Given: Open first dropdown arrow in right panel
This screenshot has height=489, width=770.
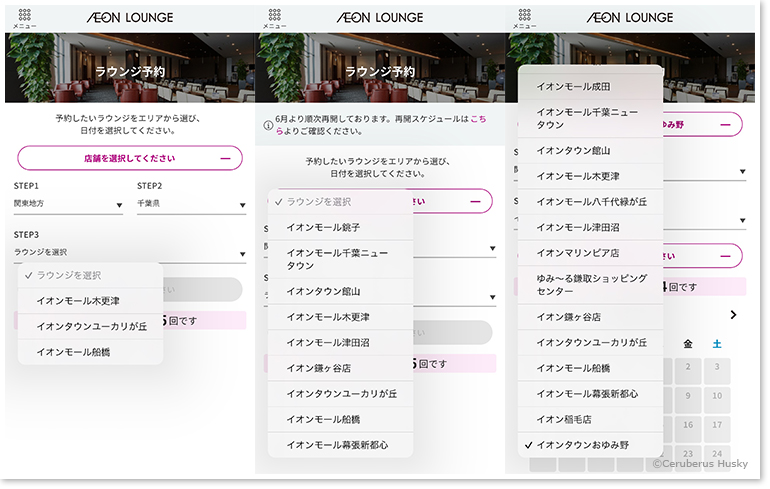Looking at the screenshot, I should tap(742, 171).
